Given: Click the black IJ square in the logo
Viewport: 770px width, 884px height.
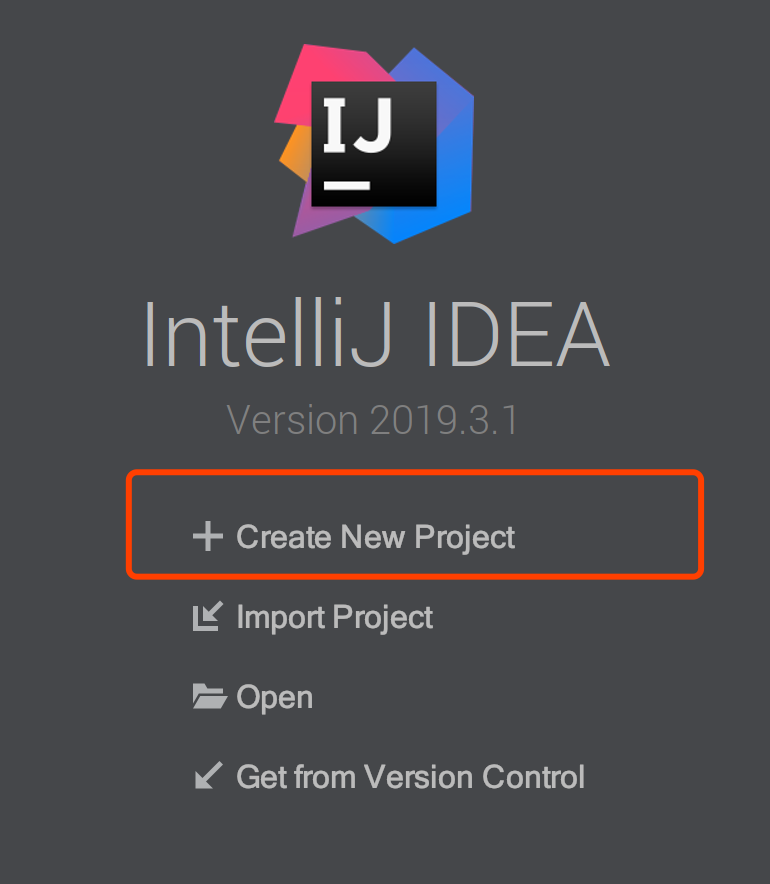Looking at the screenshot, I should pos(374,144).
